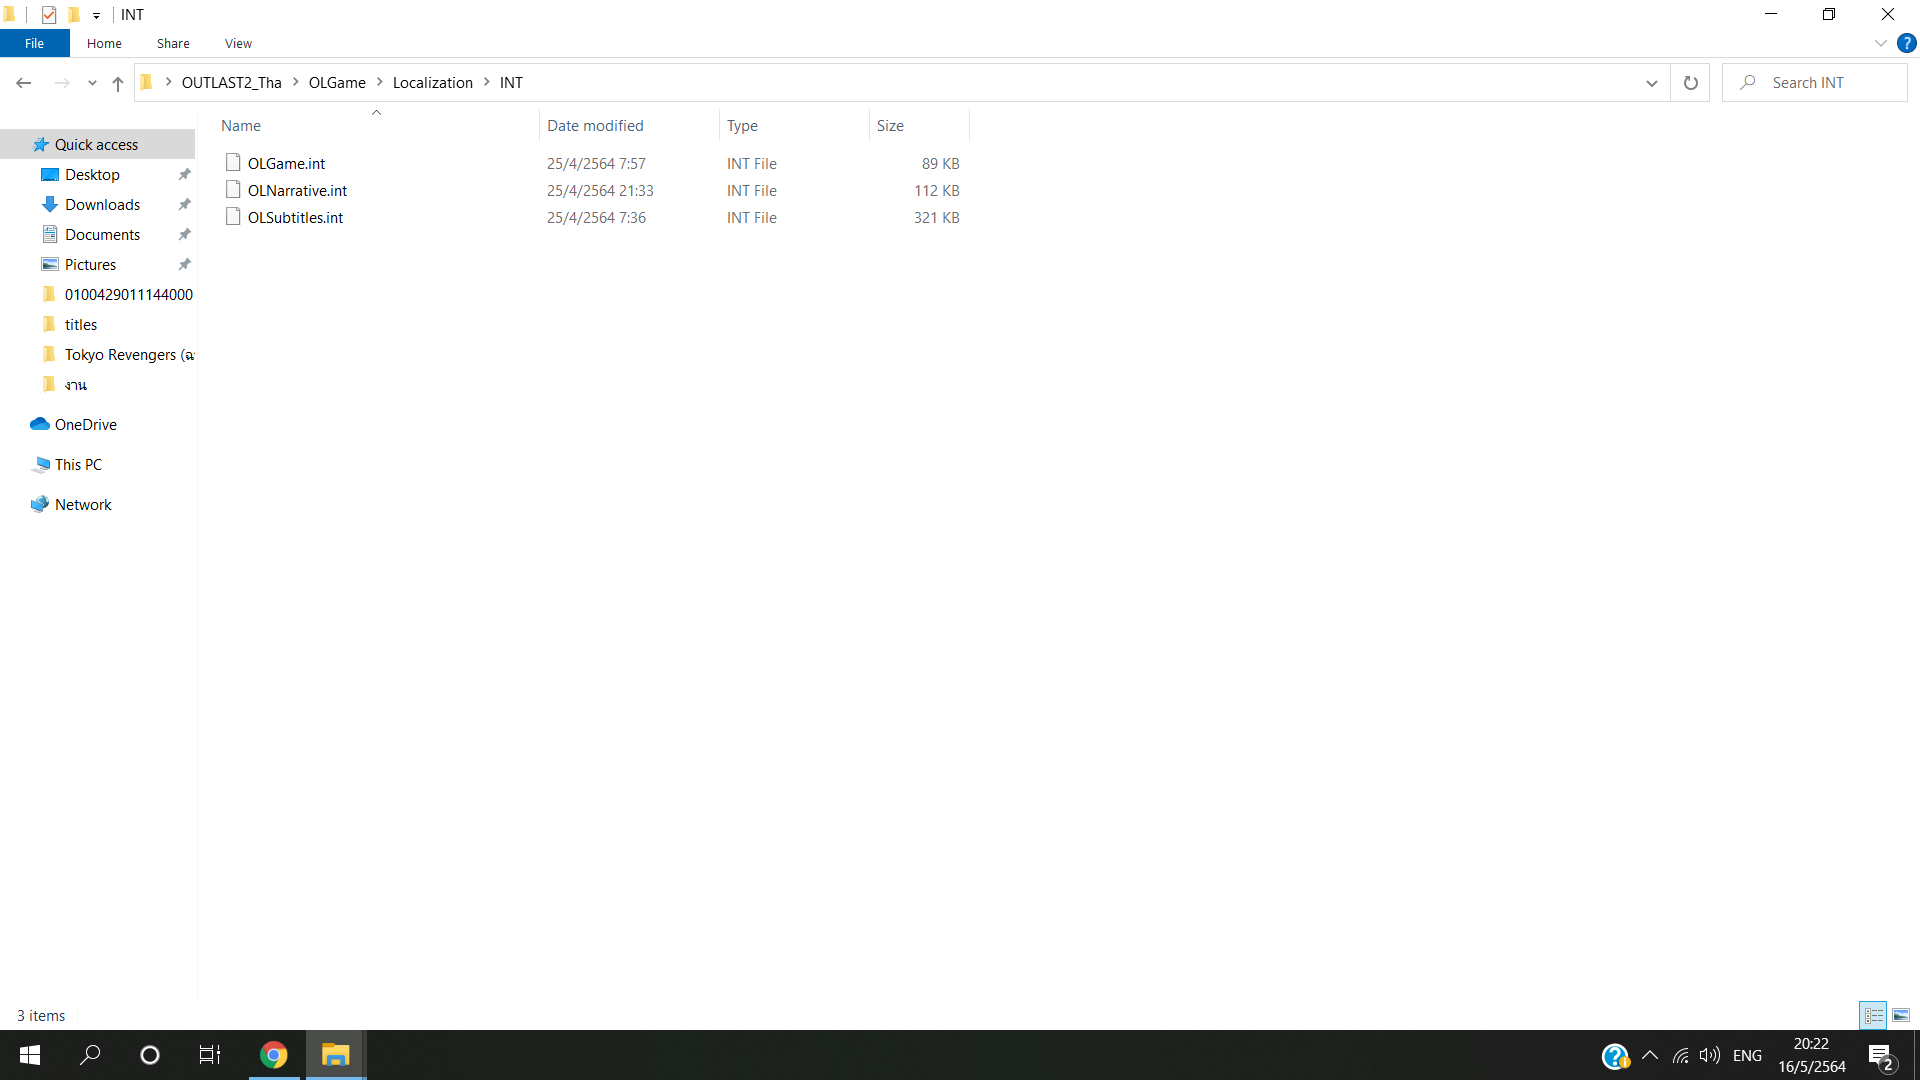Expand the ribbon with the chevron
The width and height of the screenshot is (1920, 1080).
[x=1880, y=43]
